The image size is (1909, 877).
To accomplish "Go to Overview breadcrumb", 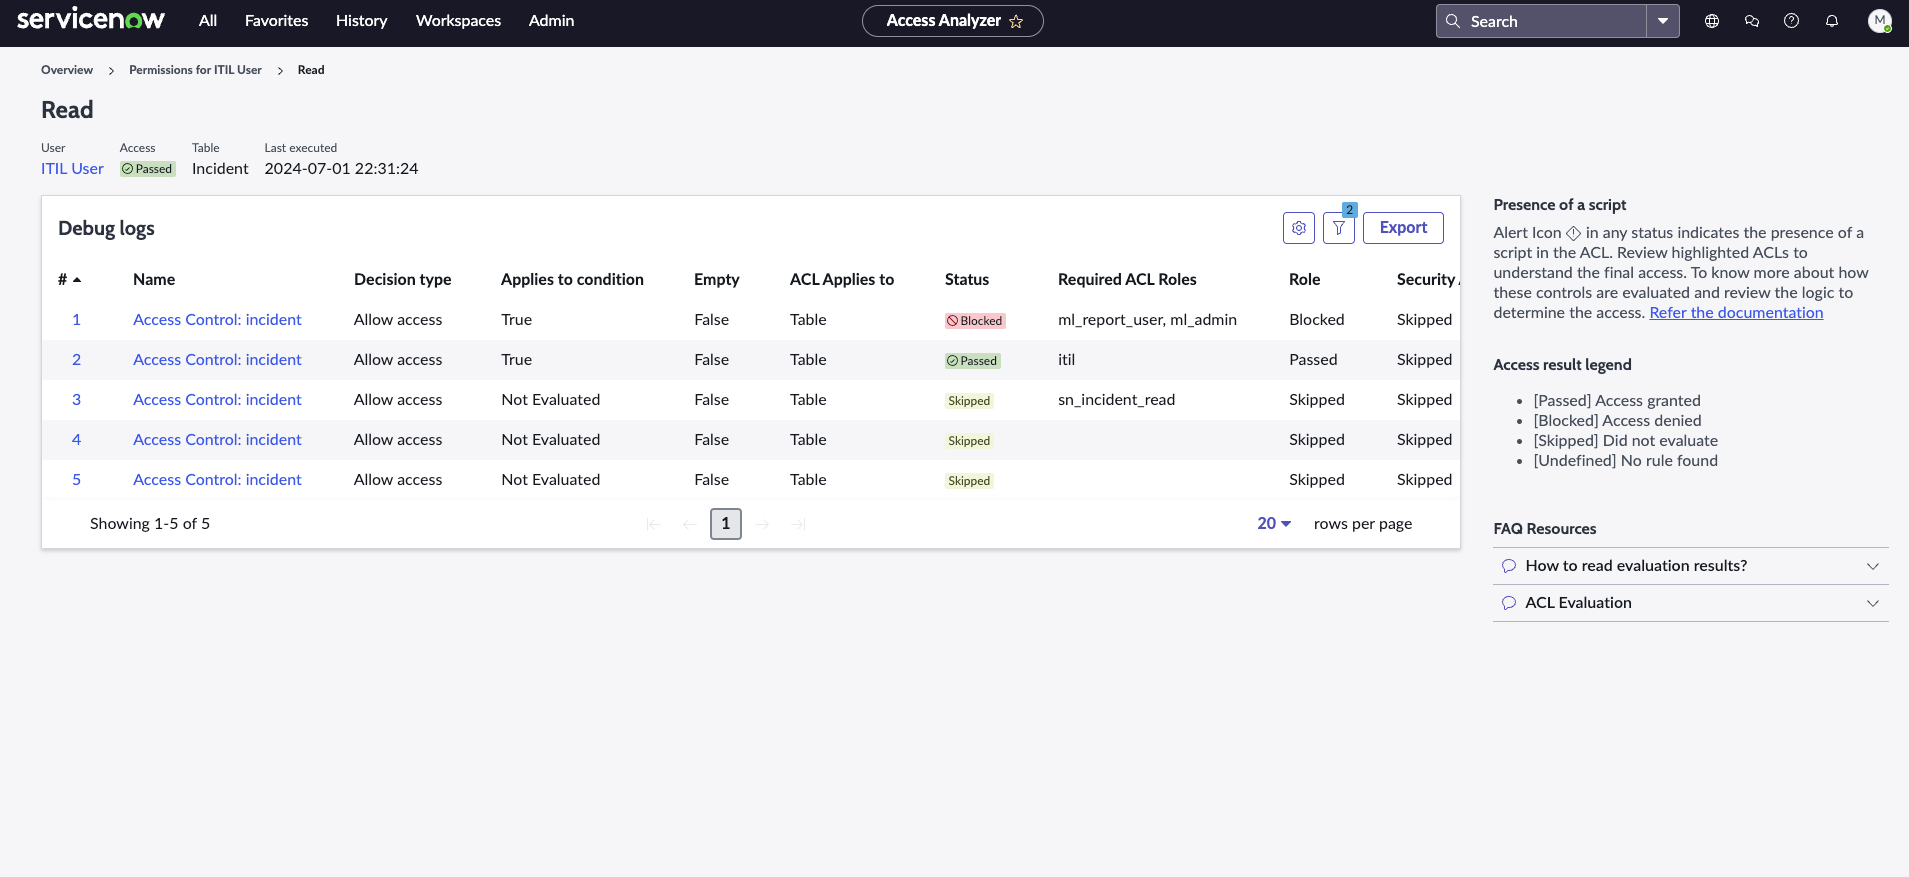I will 67,70.
